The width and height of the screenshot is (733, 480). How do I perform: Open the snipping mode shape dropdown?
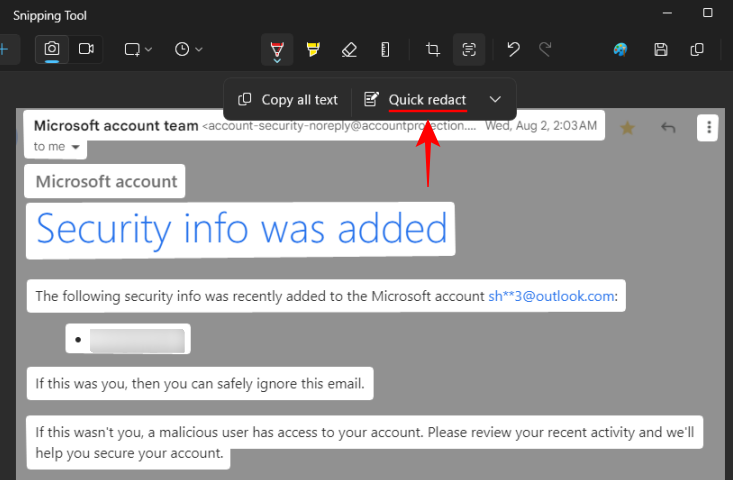(138, 49)
